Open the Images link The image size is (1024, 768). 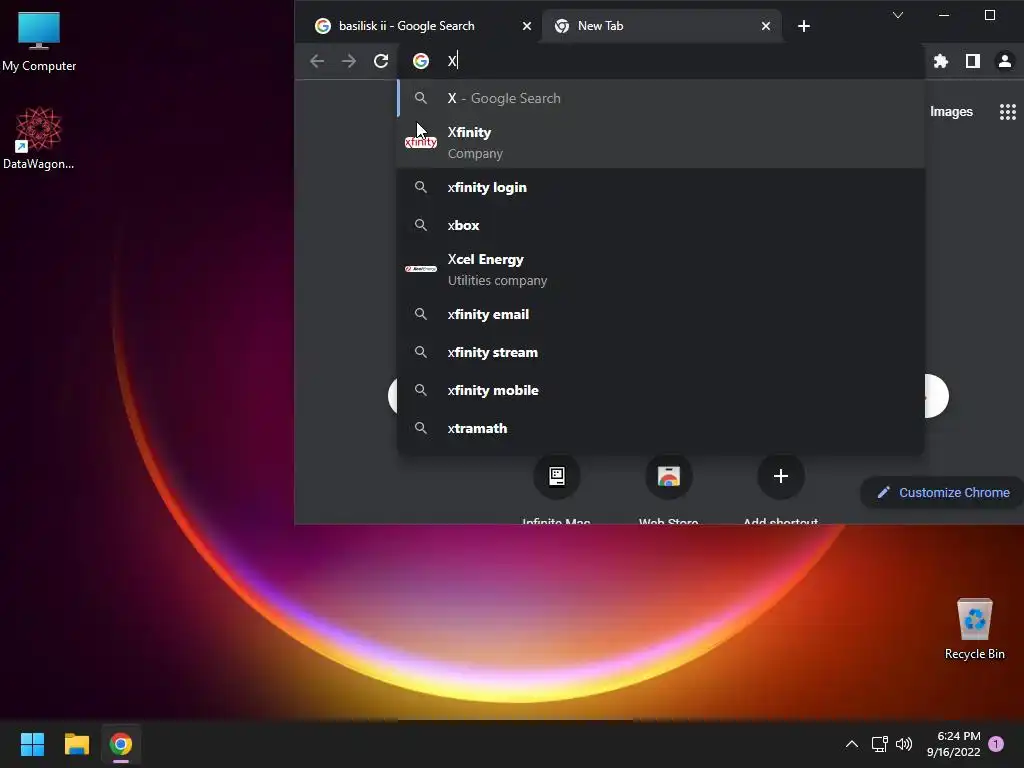pyautogui.click(x=951, y=112)
